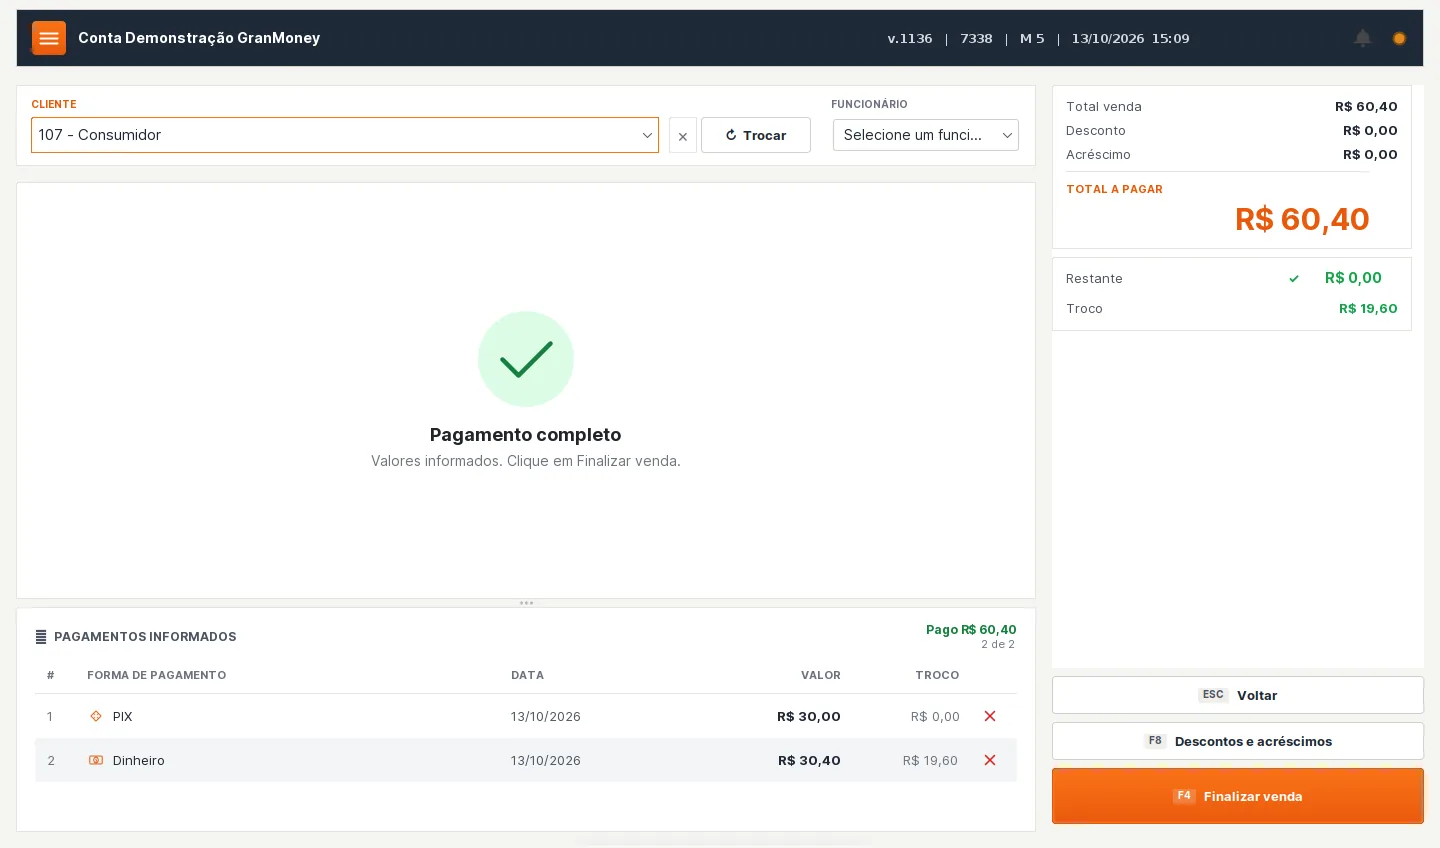Screen dimensions: 1440x848
Task: Click the PIX value R$ 30,00
Action: tap(809, 717)
